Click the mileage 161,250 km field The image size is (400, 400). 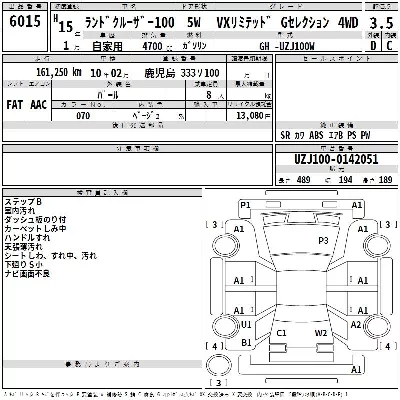[x=59, y=72]
